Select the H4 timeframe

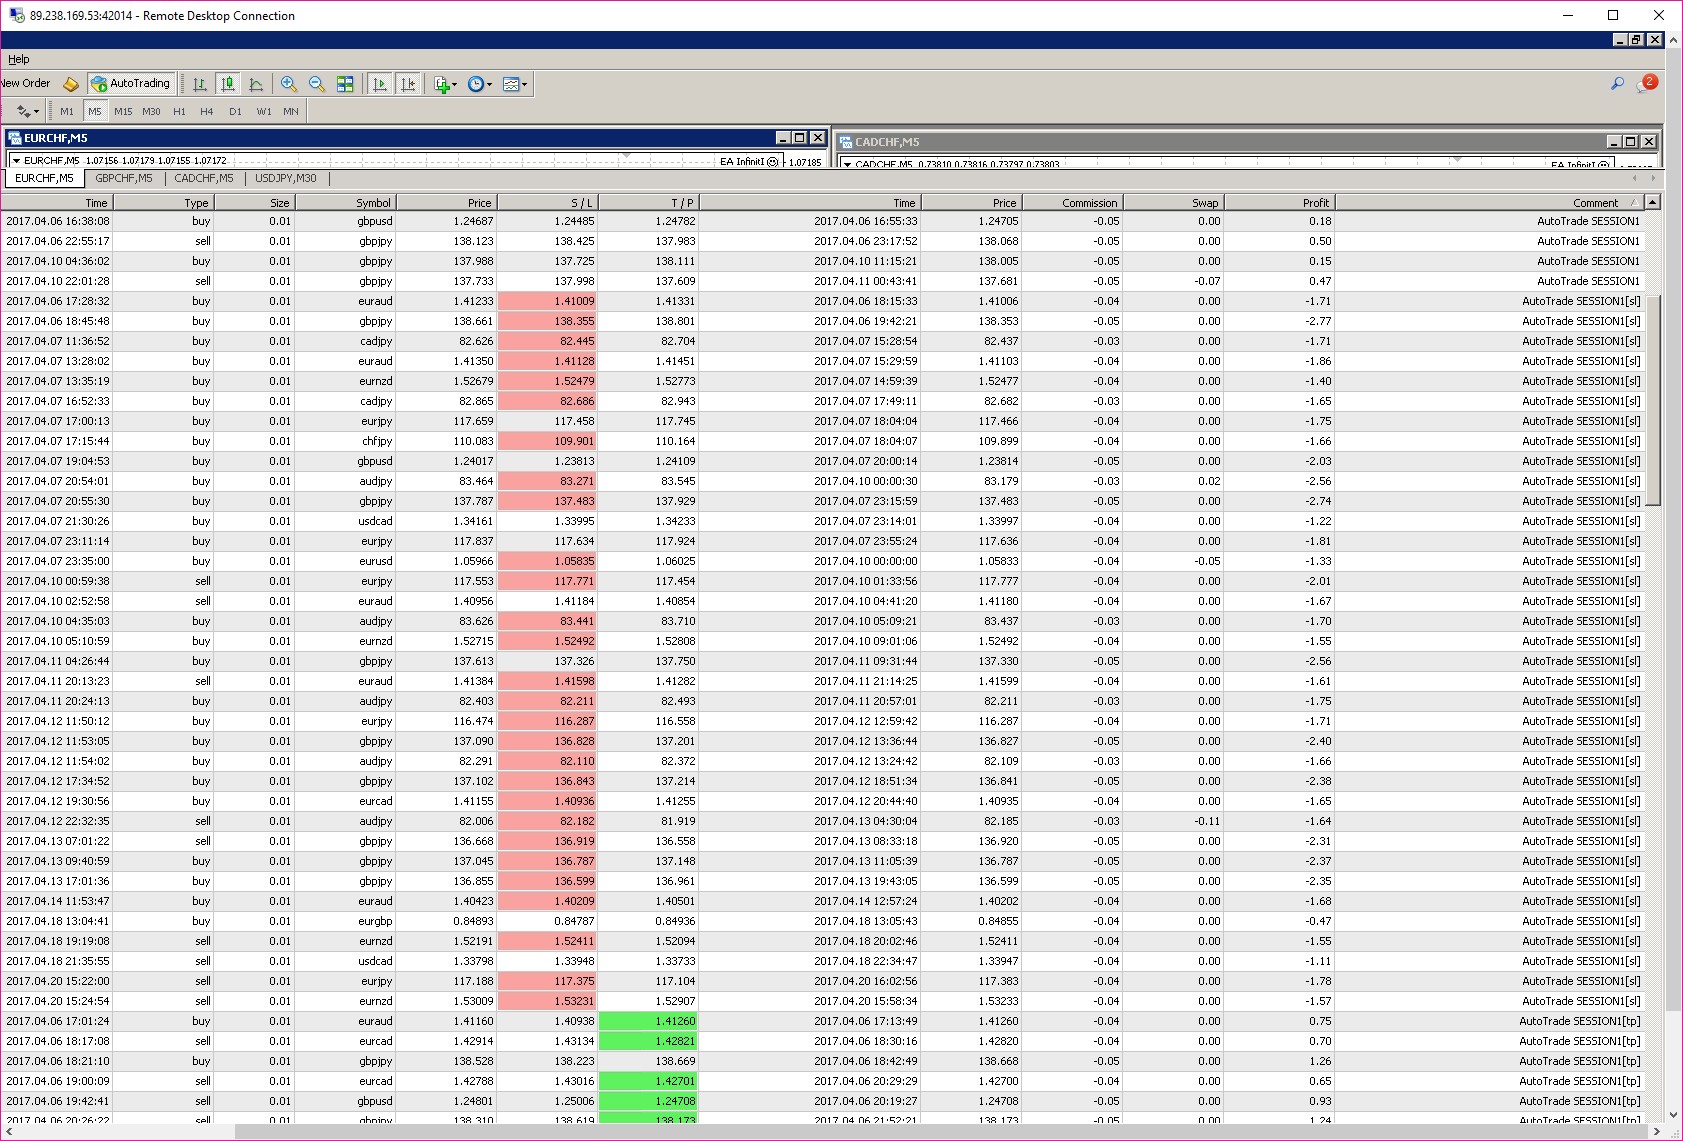(207, 111)
